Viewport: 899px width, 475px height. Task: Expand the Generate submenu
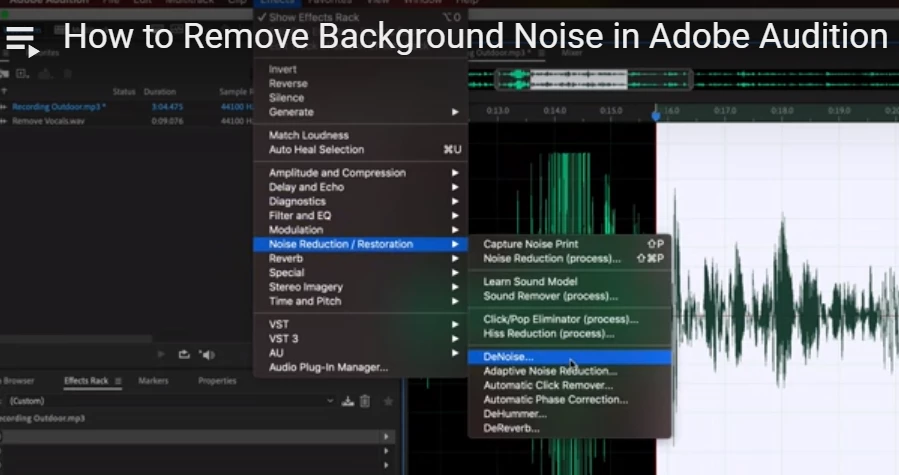[x=360, y=112]
